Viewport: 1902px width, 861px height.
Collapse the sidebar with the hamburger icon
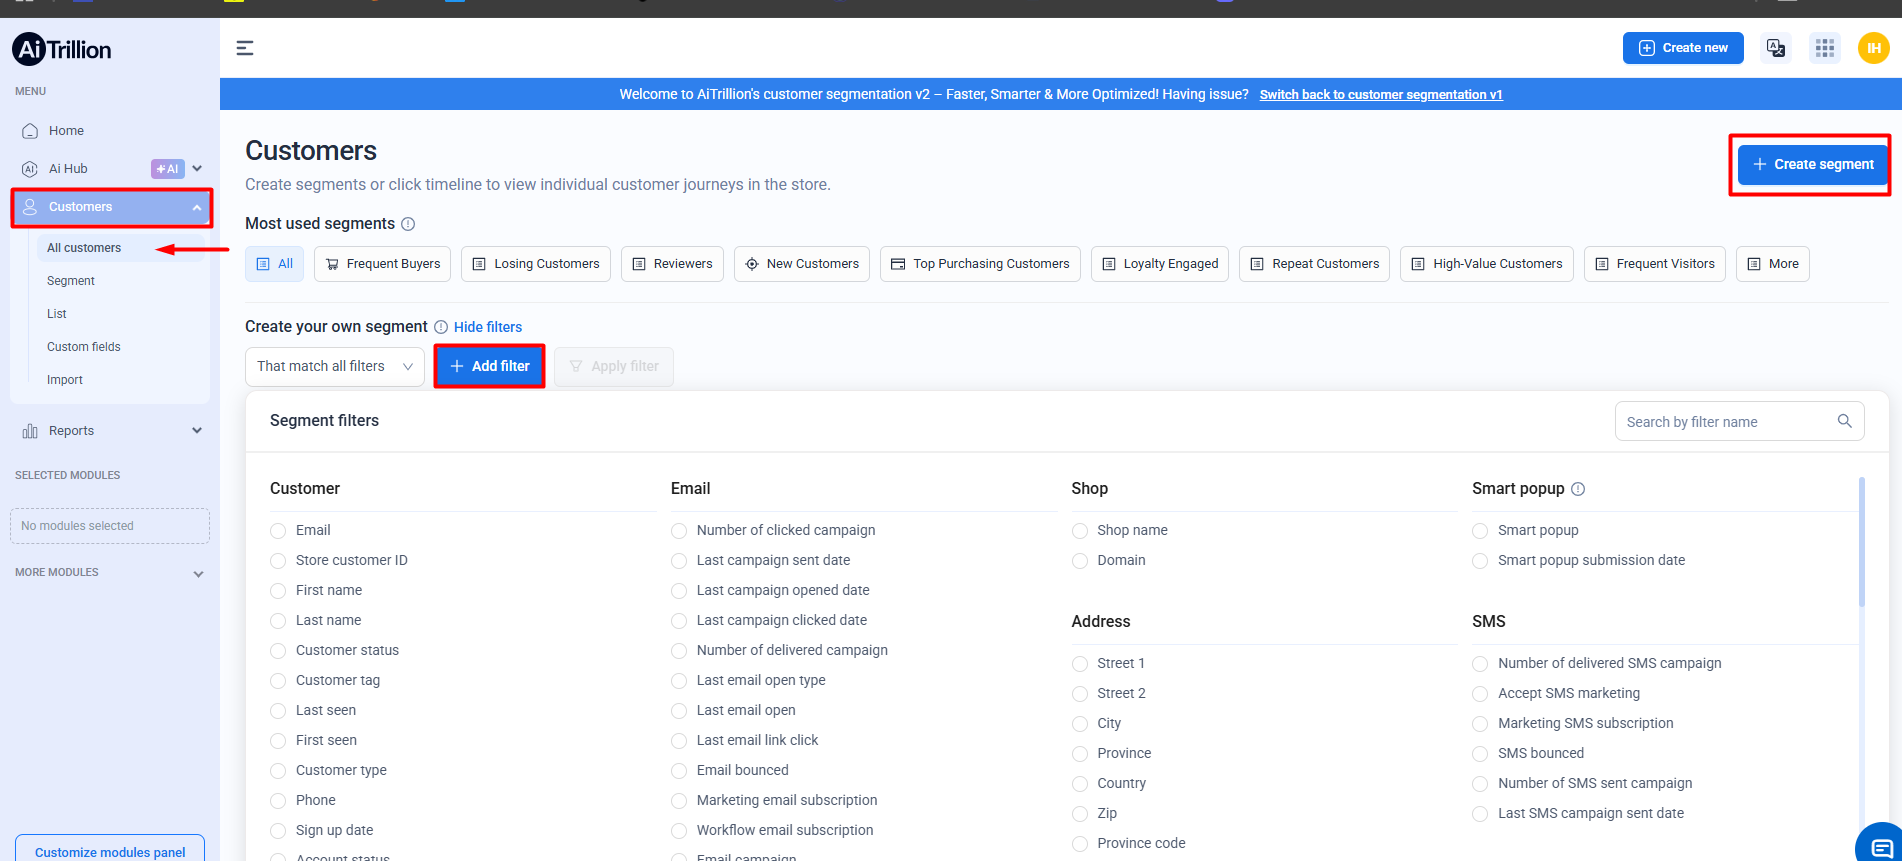click(244, 48)
